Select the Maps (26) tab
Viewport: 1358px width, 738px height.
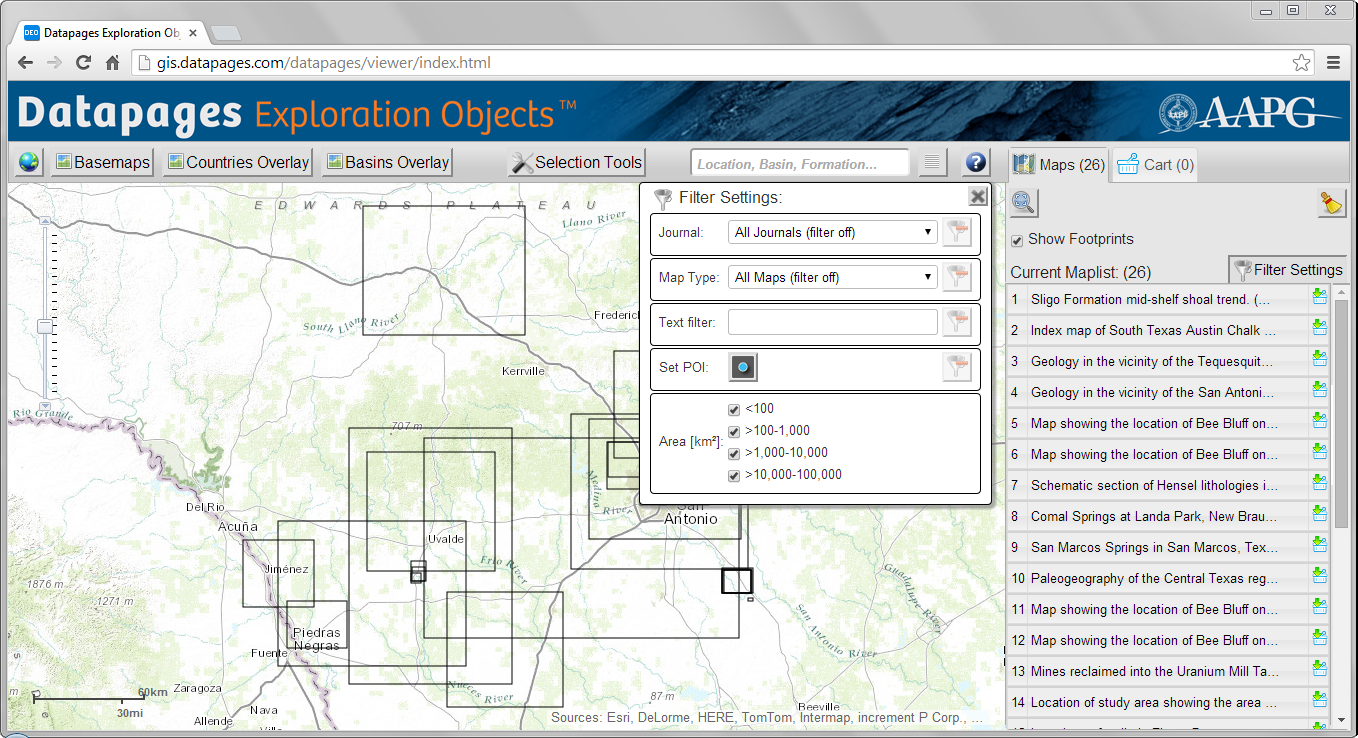tap(1058, 165)
